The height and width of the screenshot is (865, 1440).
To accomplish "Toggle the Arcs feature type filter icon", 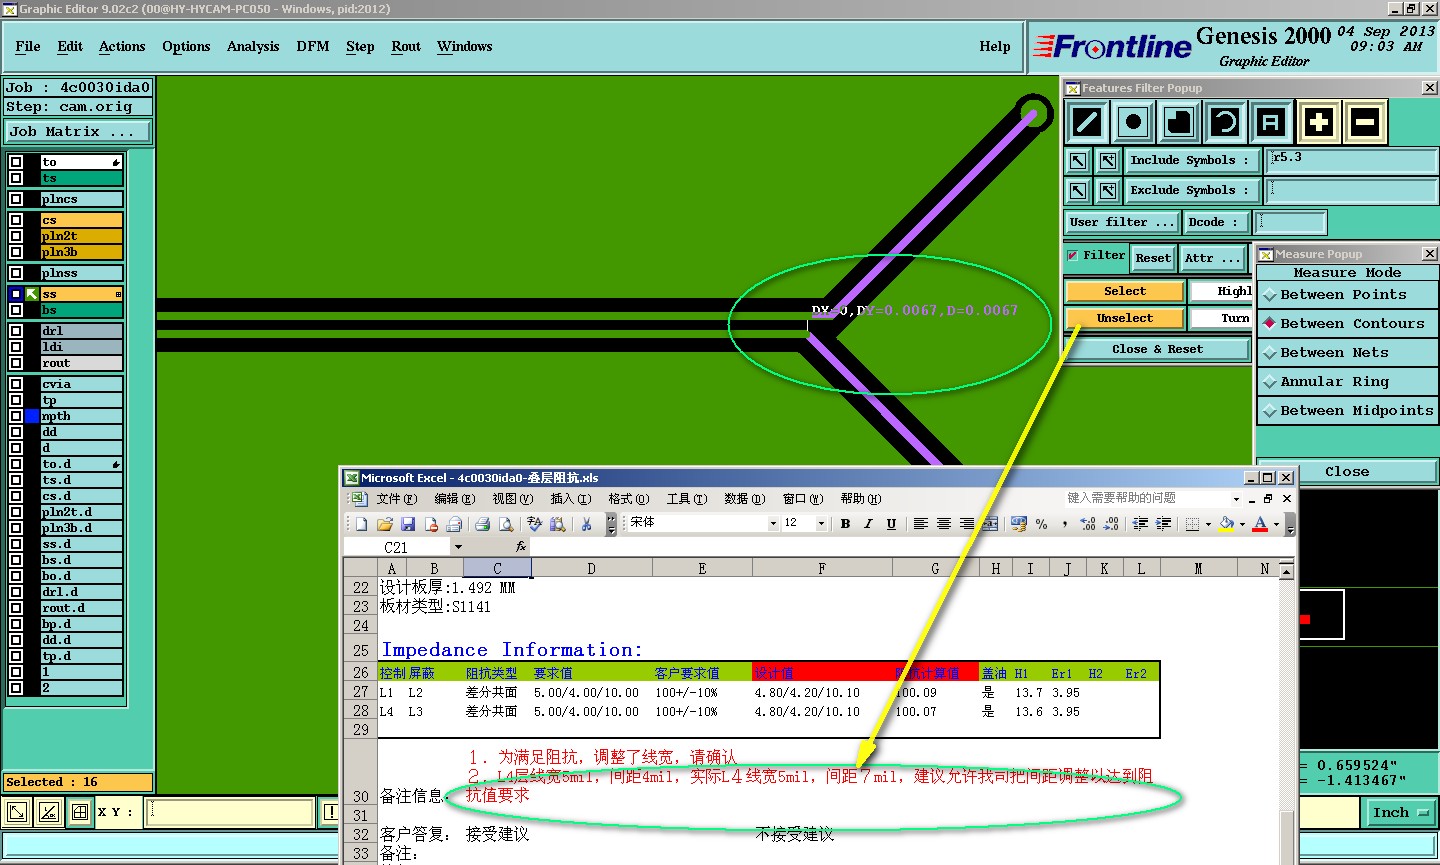I will coord(1225,123).
